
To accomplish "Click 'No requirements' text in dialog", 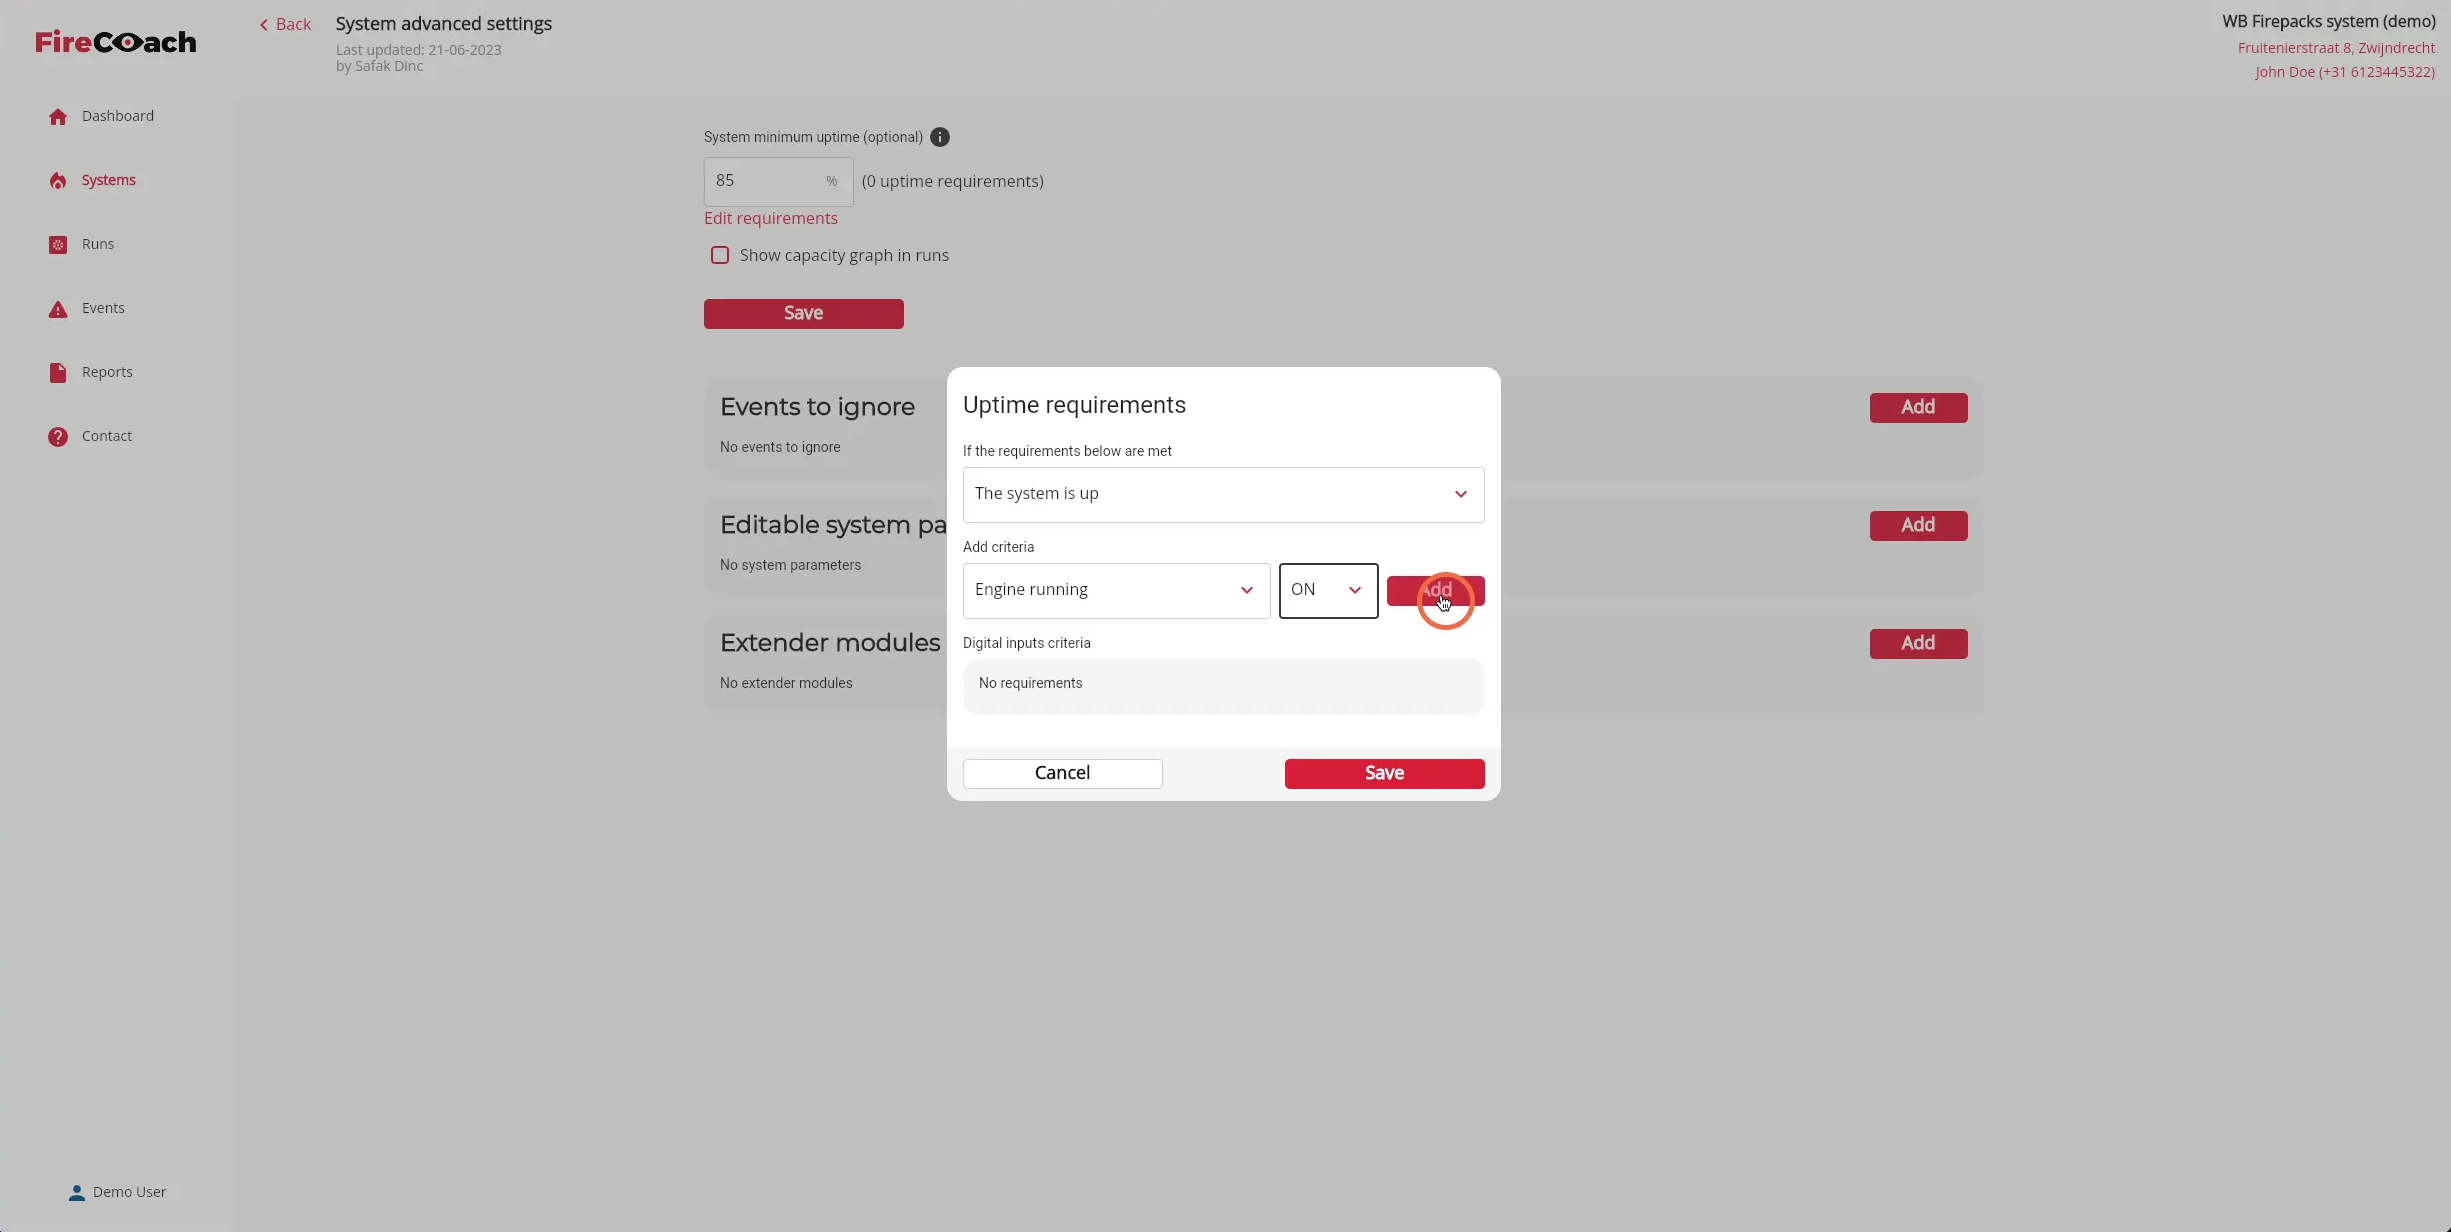I will click(1030, 683).
